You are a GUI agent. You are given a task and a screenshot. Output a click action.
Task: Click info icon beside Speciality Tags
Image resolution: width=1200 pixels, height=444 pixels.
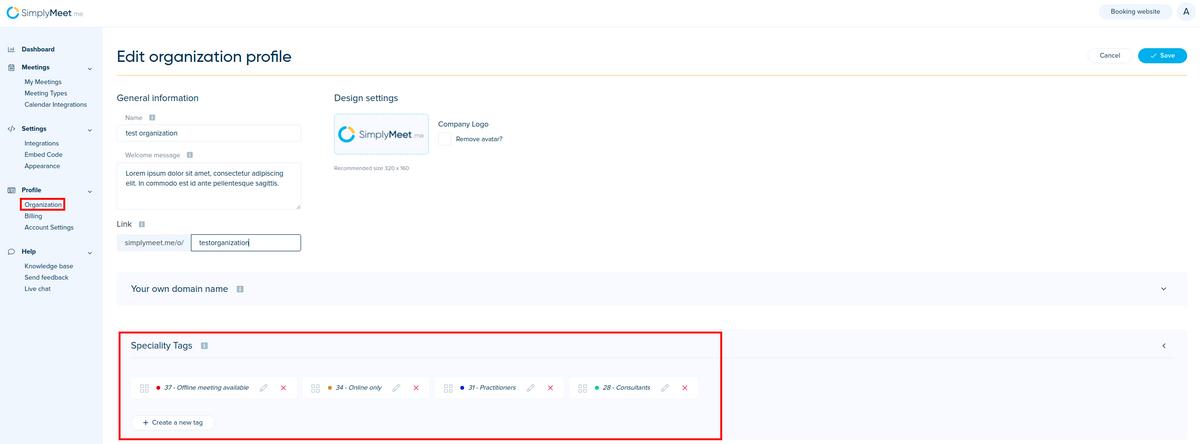click(204, 346)
